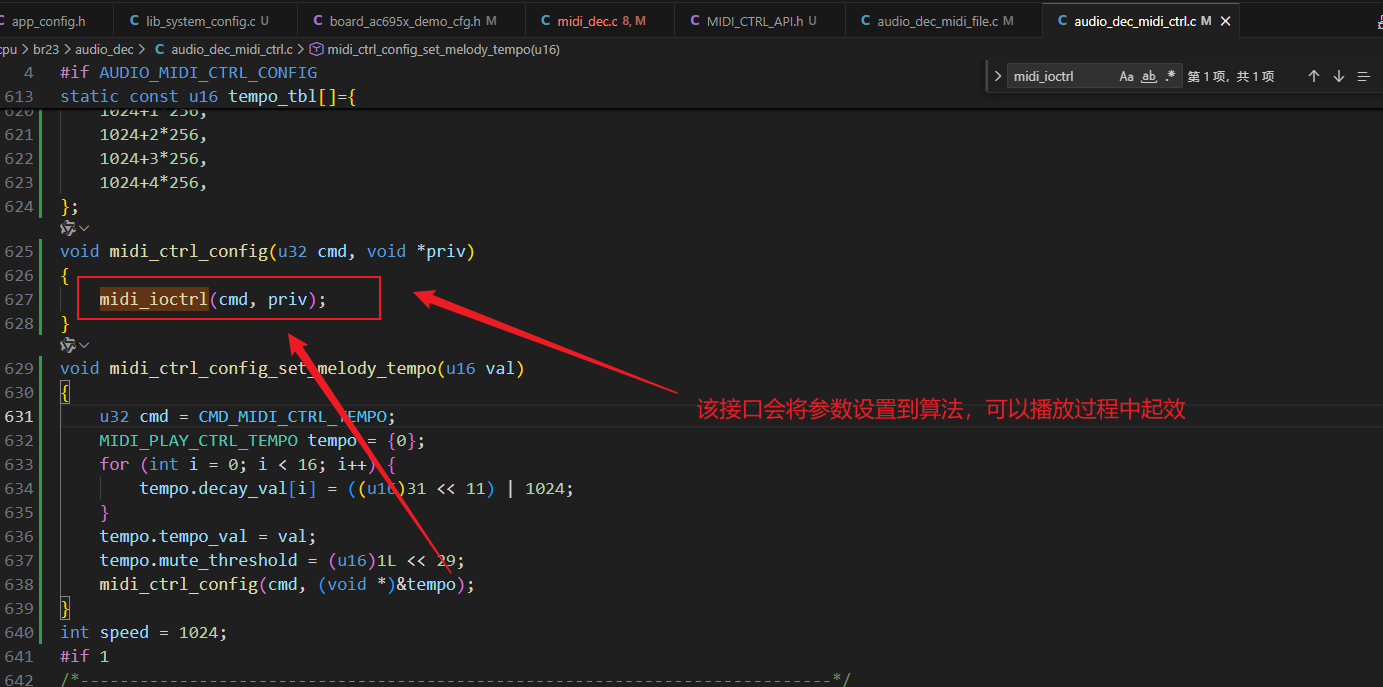This screenshot has height=687, width=1383.
Task: Open midi_ctrl_config_set_melody_tempo breadcrumb symbol
Action: 443,49
